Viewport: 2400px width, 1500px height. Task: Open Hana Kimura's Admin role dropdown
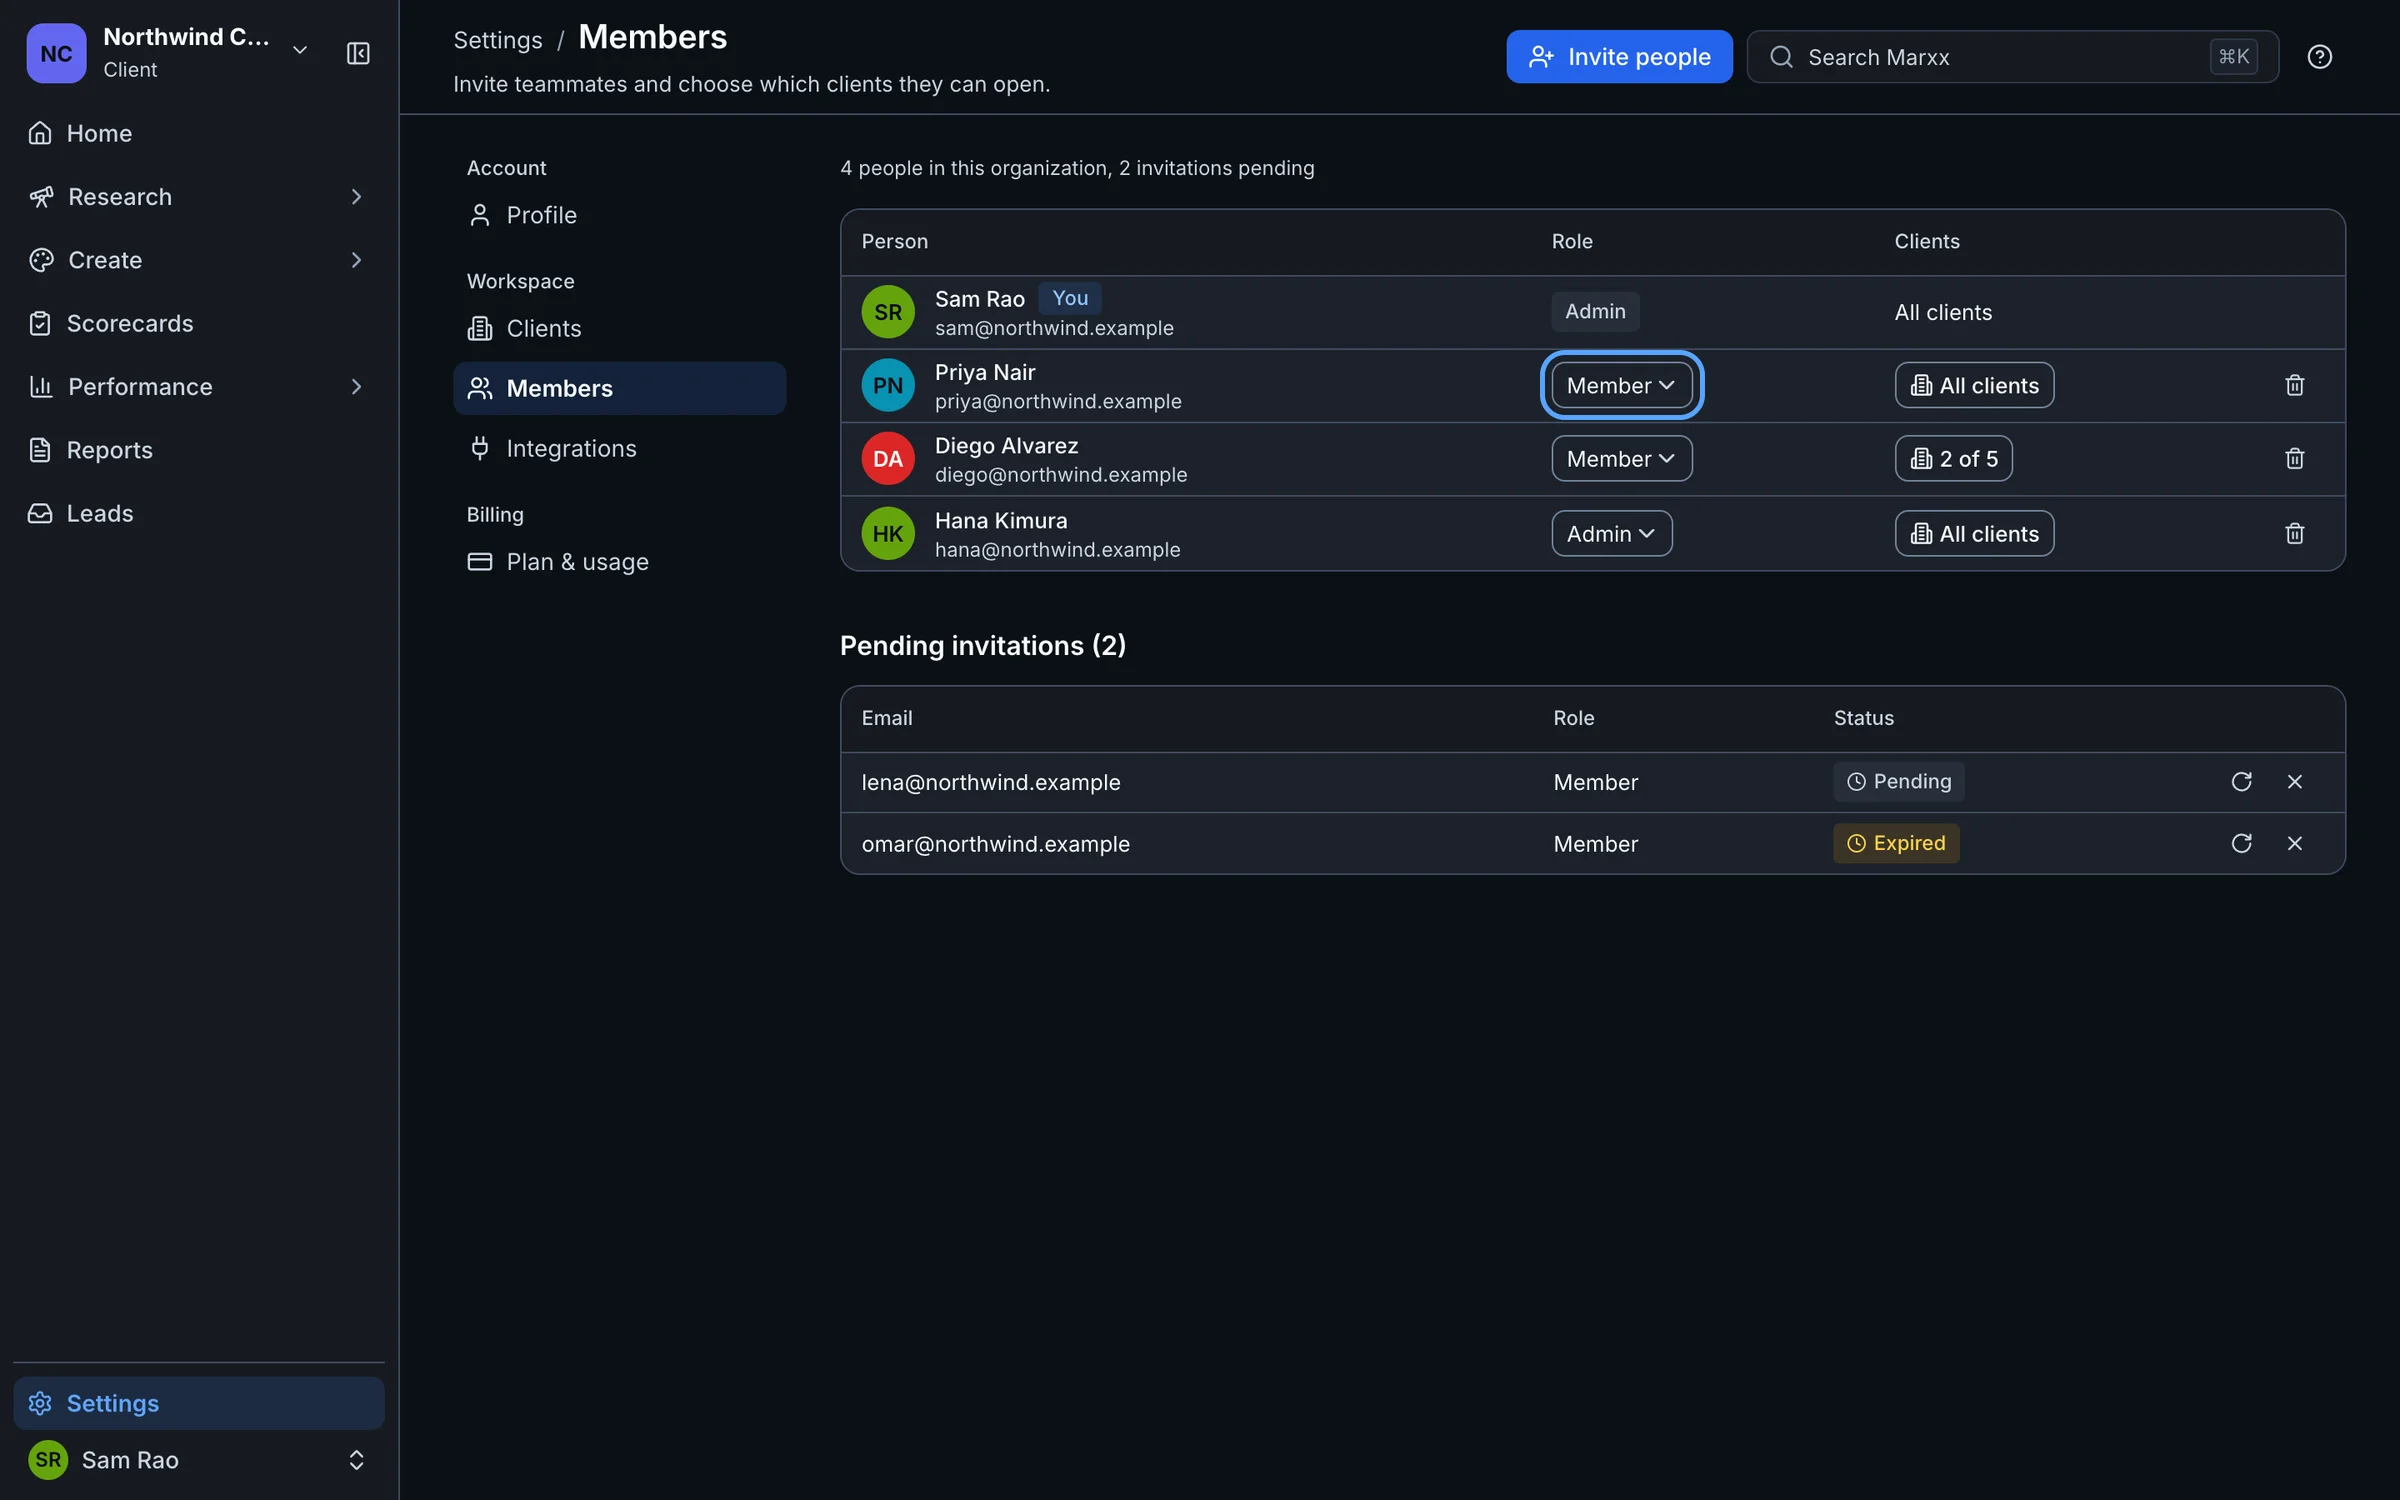point(1611,533)
